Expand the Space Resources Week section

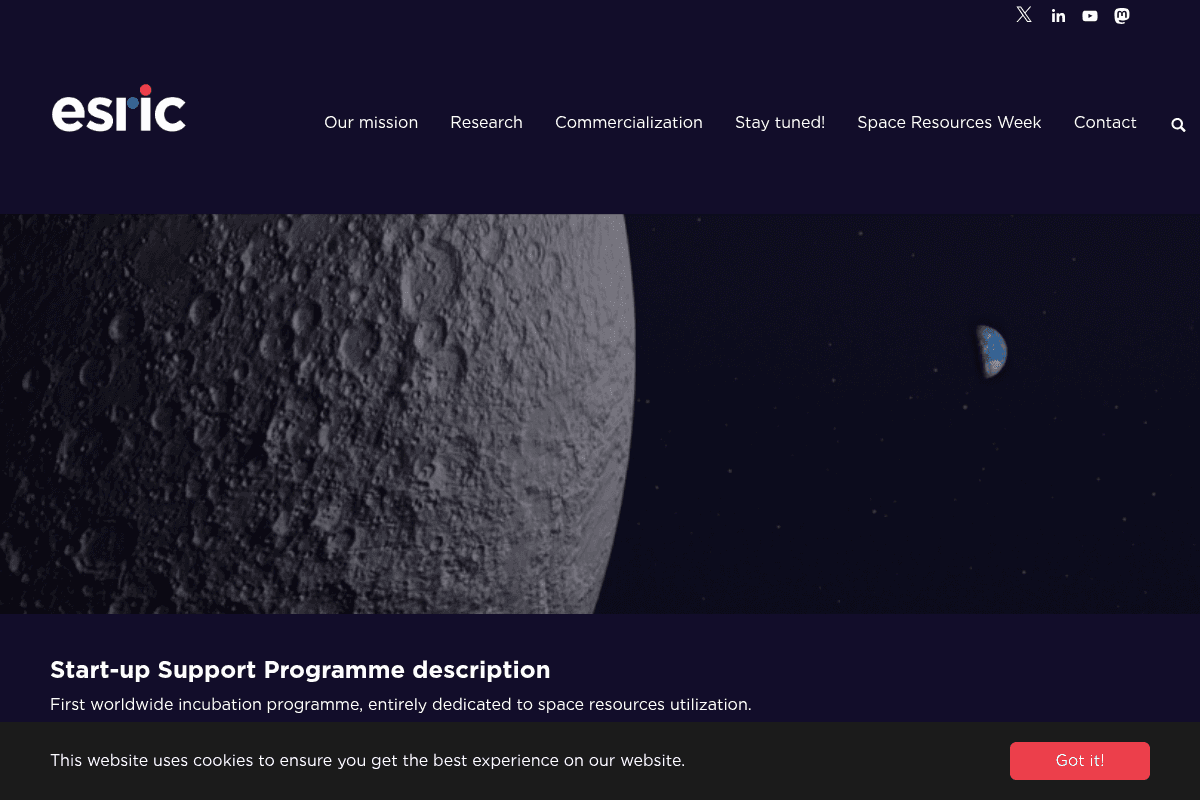pyautogui.click(x=948, y=122)
